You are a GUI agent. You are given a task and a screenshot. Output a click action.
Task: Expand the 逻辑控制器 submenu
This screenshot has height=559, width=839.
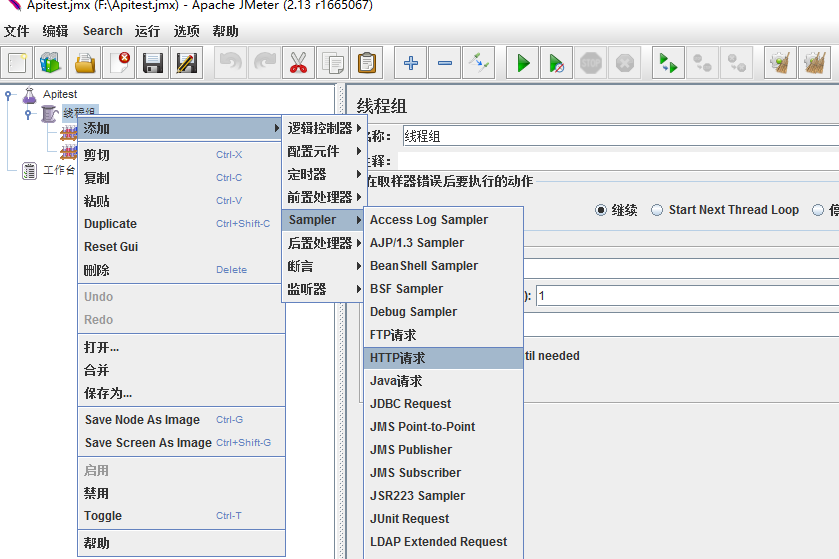click(x=324, y=128)
